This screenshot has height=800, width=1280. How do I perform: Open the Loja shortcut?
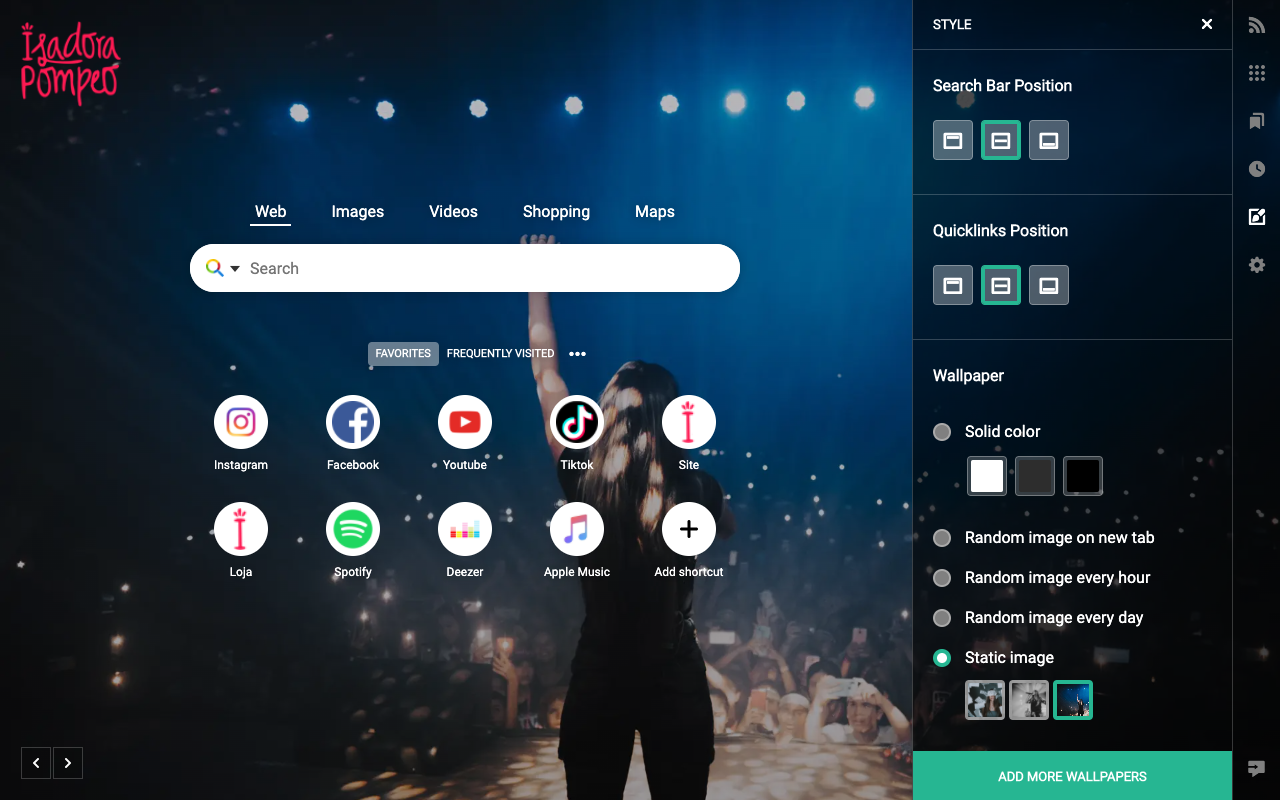click(x=241, y=529)
